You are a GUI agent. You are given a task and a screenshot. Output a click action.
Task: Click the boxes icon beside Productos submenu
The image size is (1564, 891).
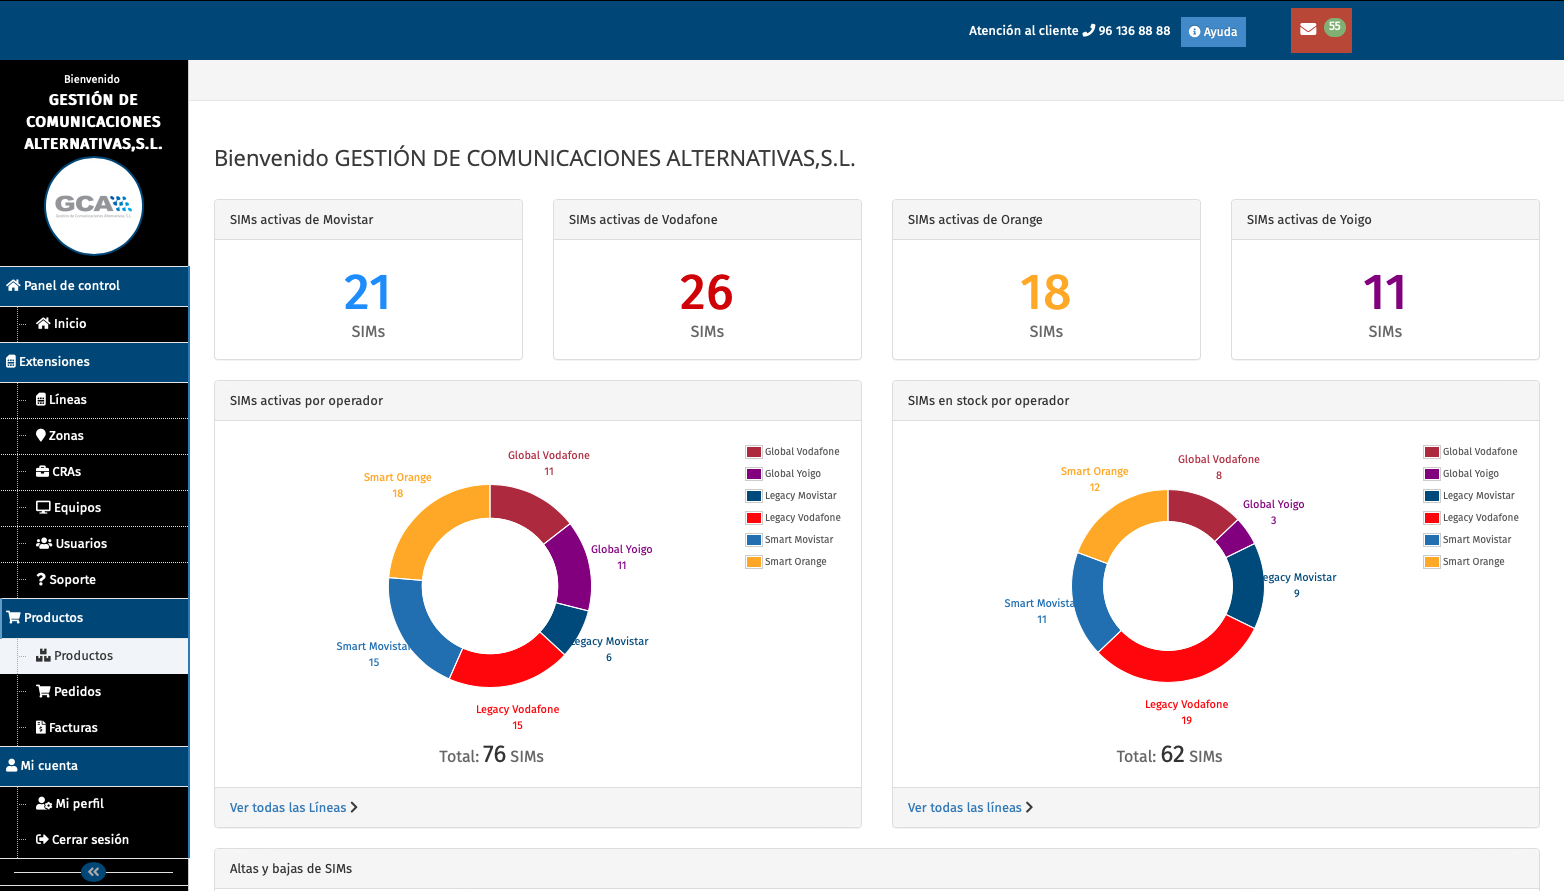point(43,655)
